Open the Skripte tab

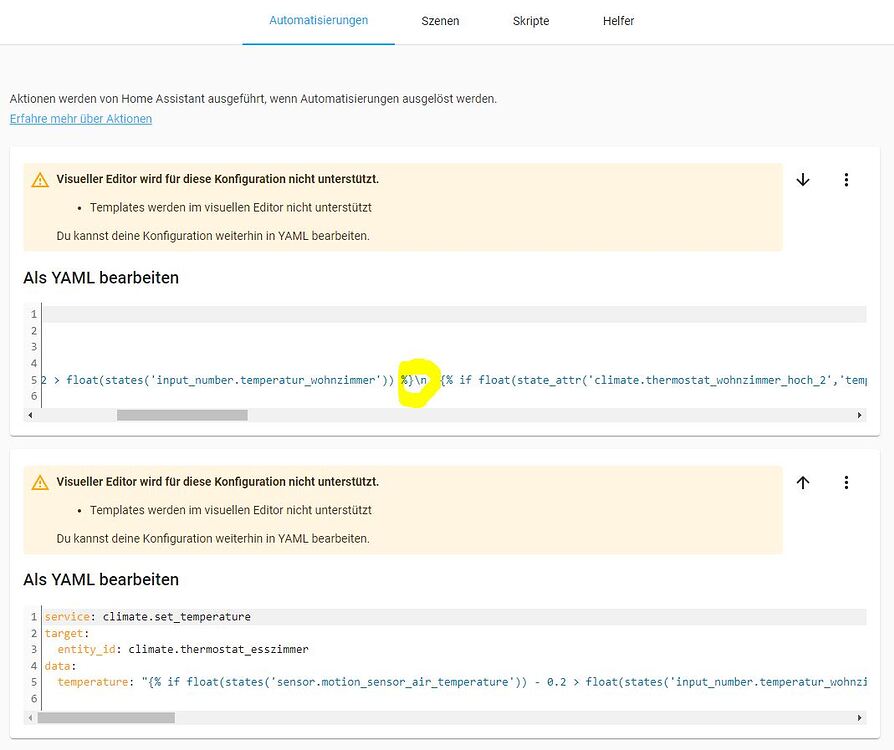pyautogui.click(x=531, y=20)
